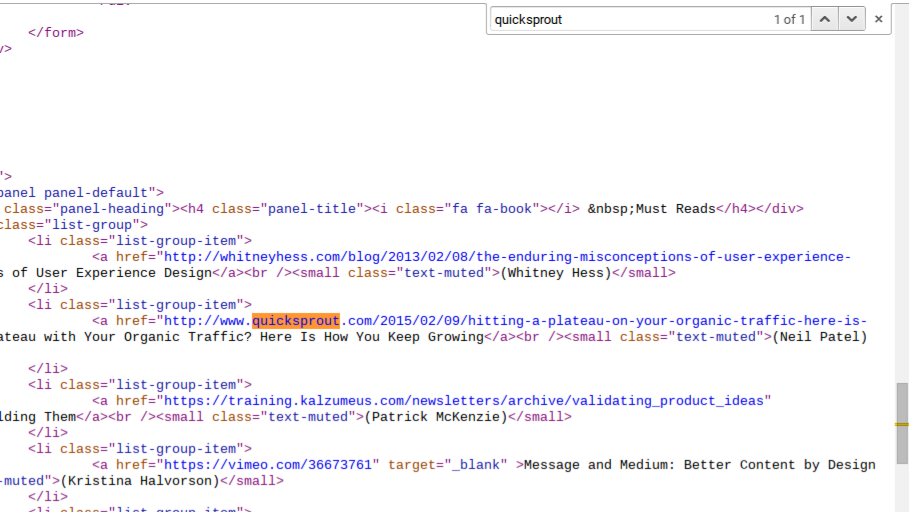909x512 pixels.
Task: Click the target="_blank" attribute text
Action: (448, 465)
